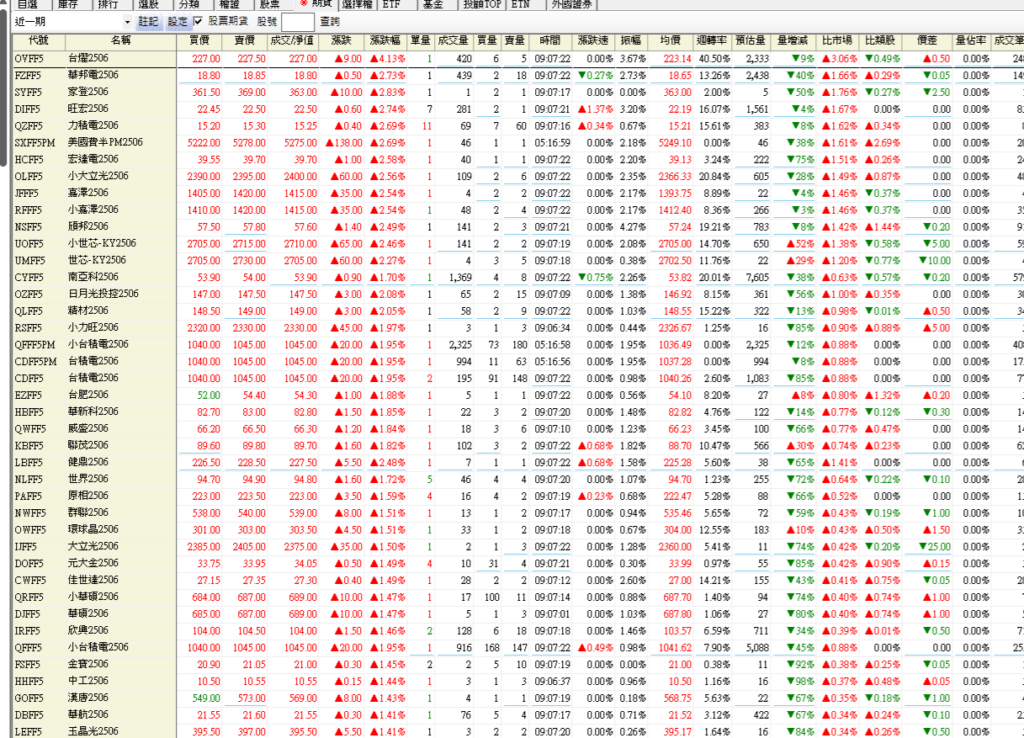
Task: Sort by the 量佔率 column header
Action: (x=971, y=40)
